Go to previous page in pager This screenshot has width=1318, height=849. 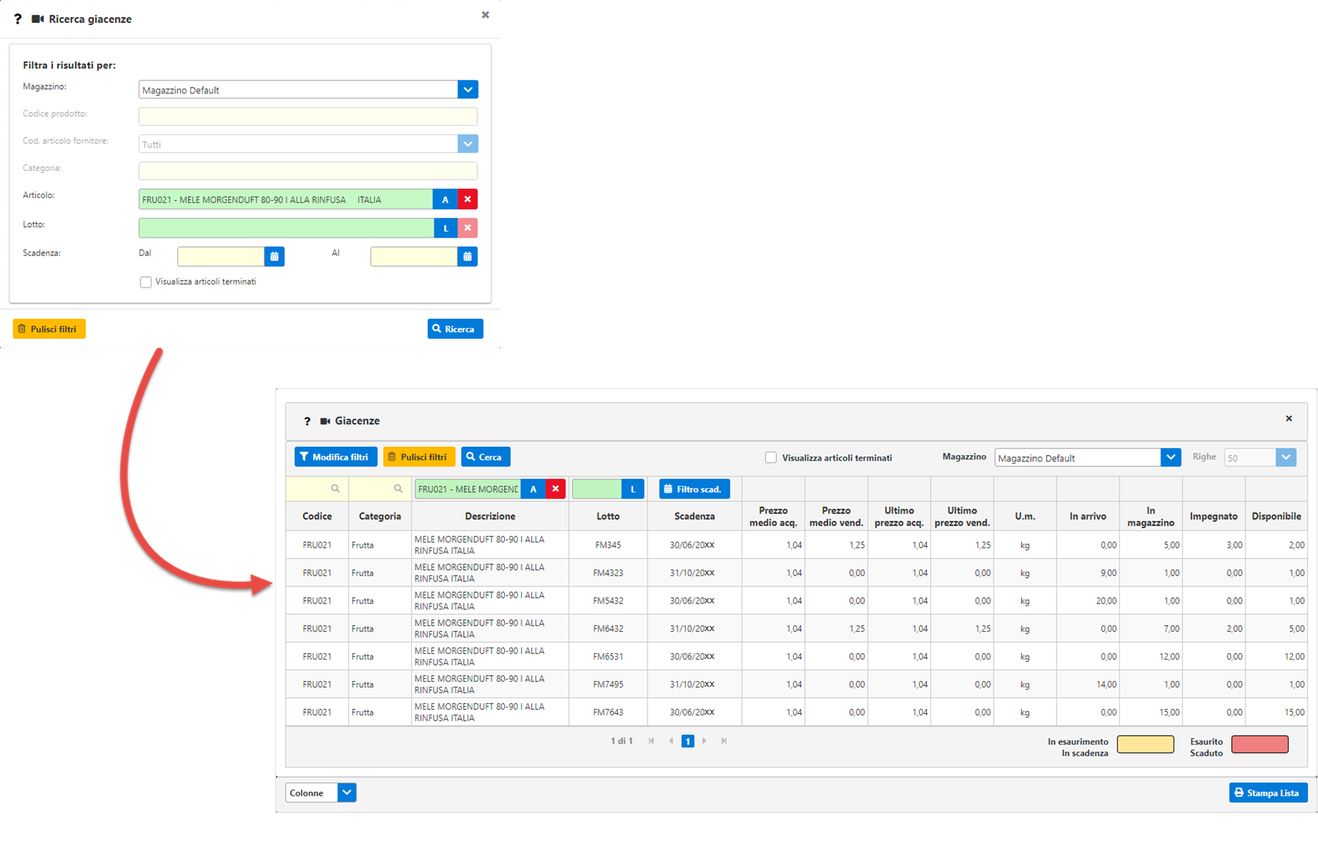[x=671, y=741]
